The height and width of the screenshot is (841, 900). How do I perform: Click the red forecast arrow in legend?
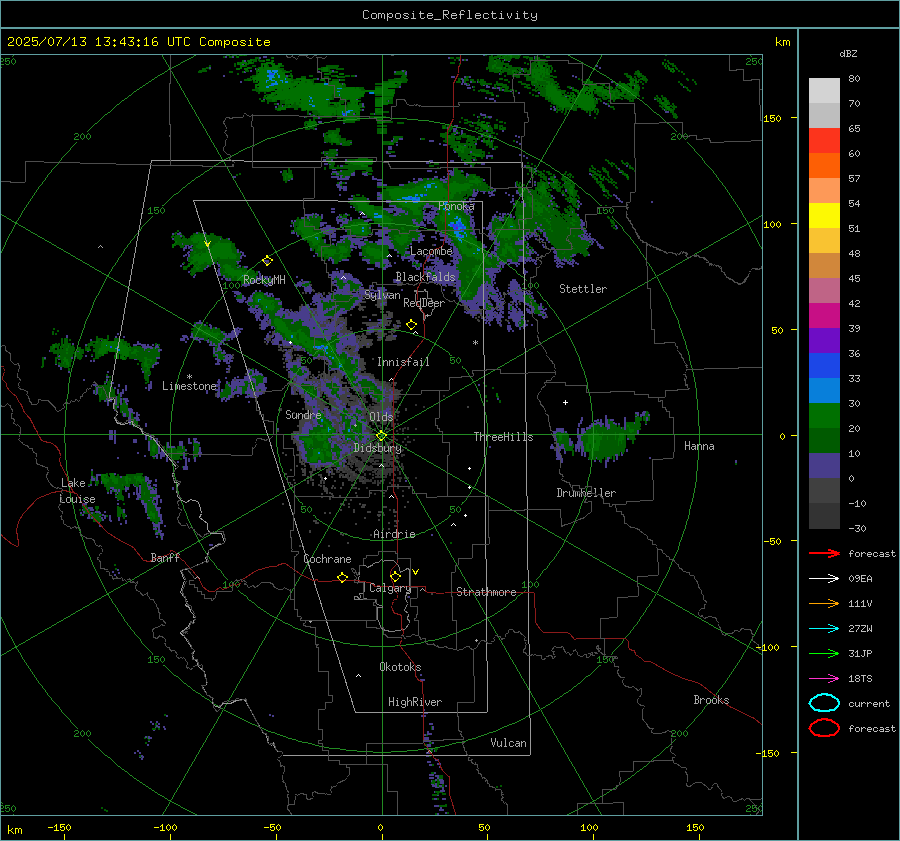point(824,553)
